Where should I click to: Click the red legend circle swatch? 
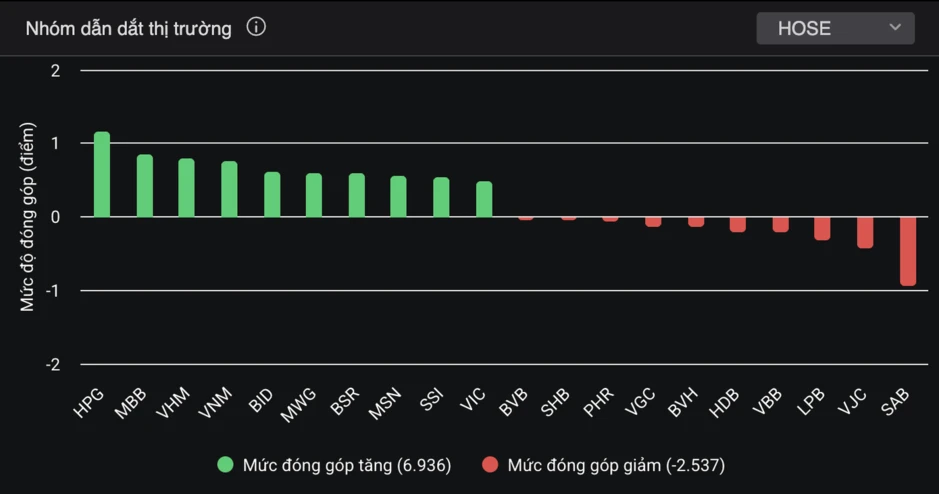(x=490, y=465)
